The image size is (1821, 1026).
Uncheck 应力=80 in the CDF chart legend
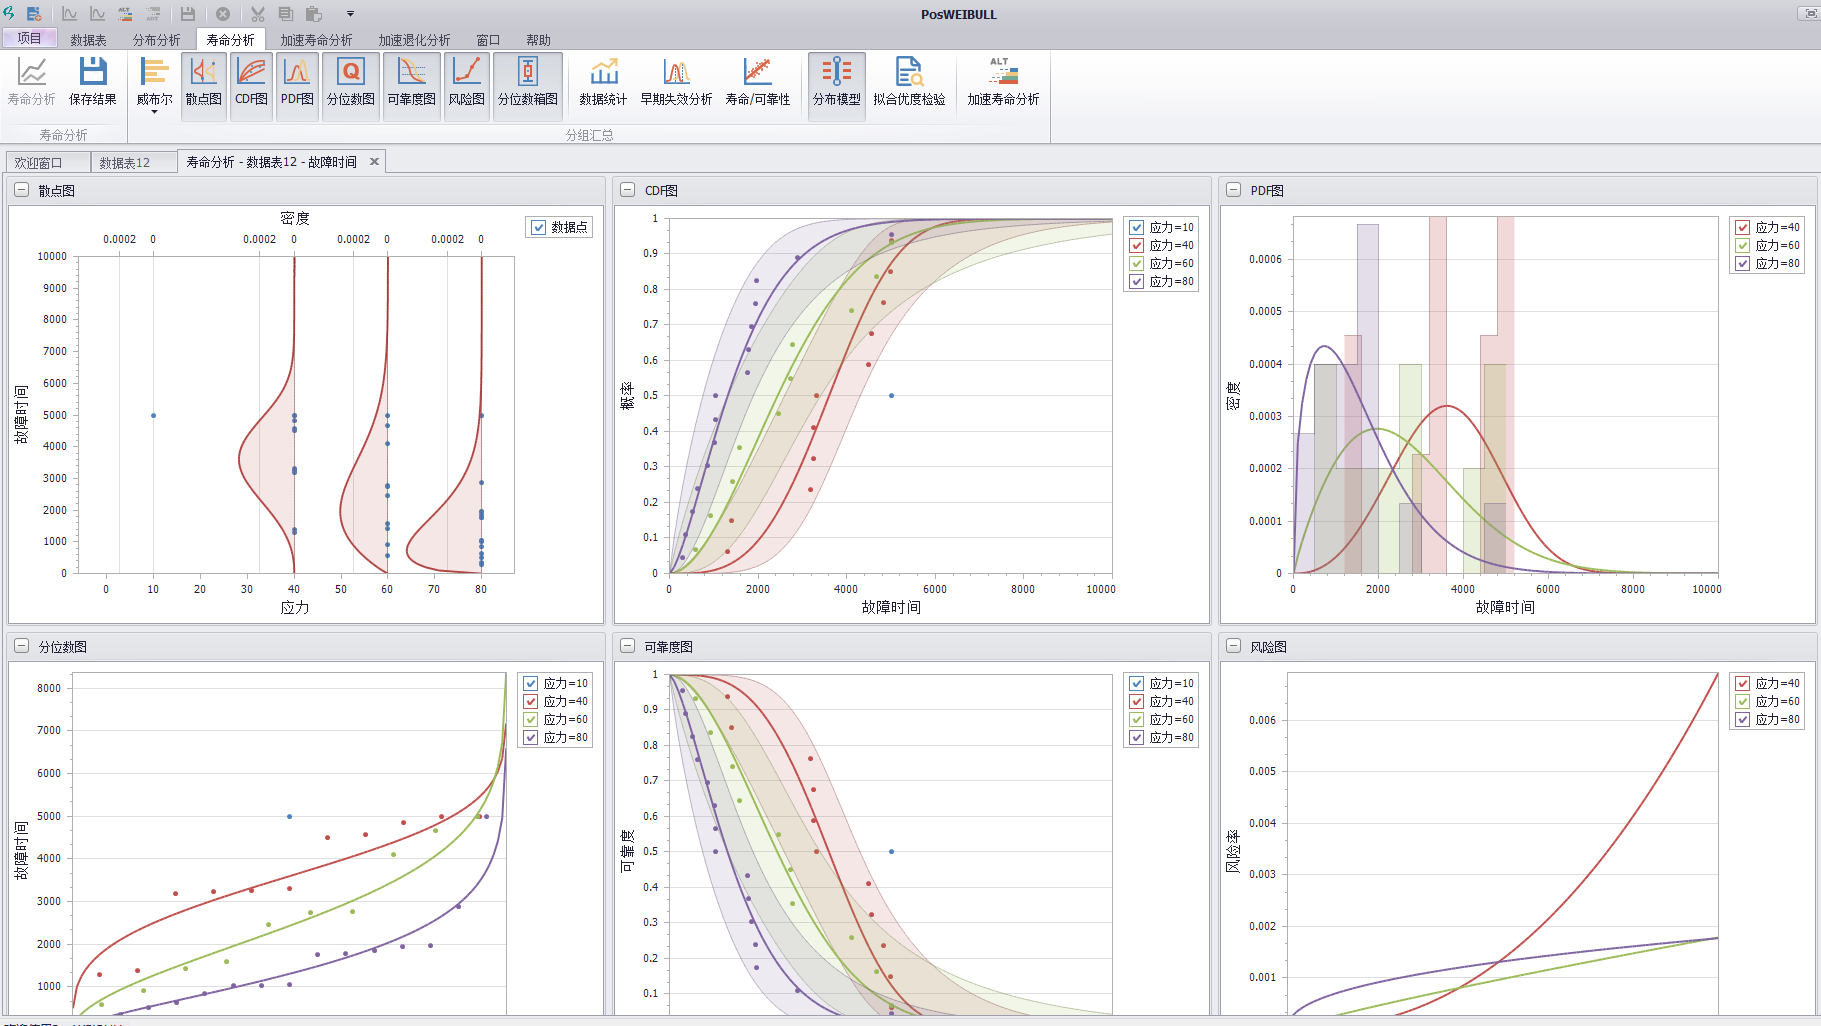pos(1136,281)
